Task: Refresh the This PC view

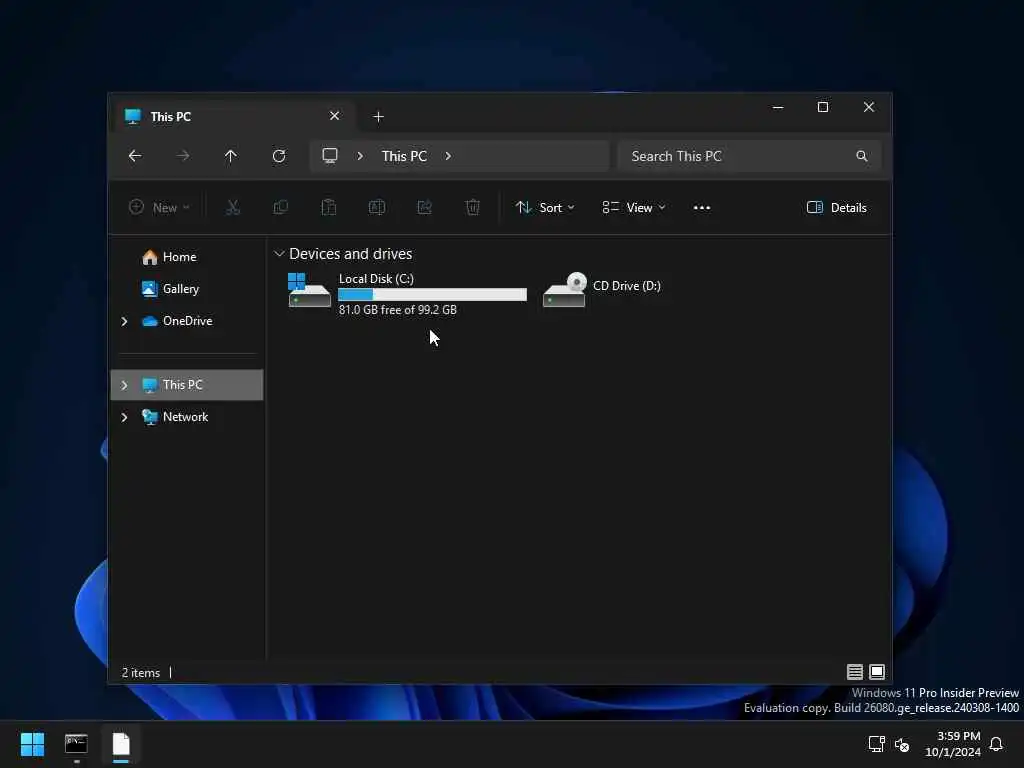Action: 279,156
